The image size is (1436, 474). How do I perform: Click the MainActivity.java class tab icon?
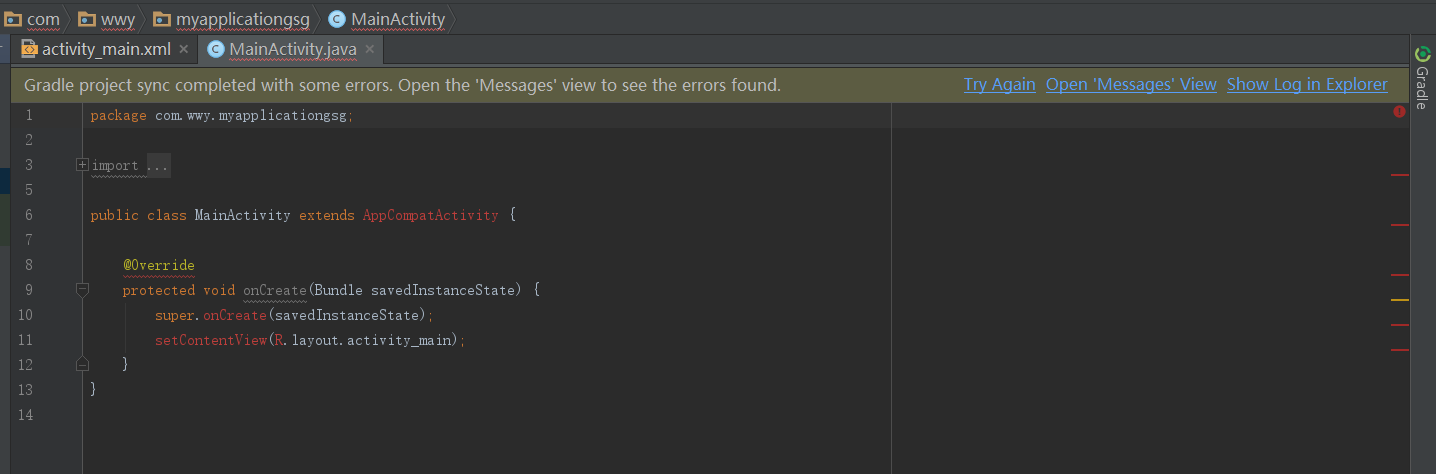click(x=215, y=49)
